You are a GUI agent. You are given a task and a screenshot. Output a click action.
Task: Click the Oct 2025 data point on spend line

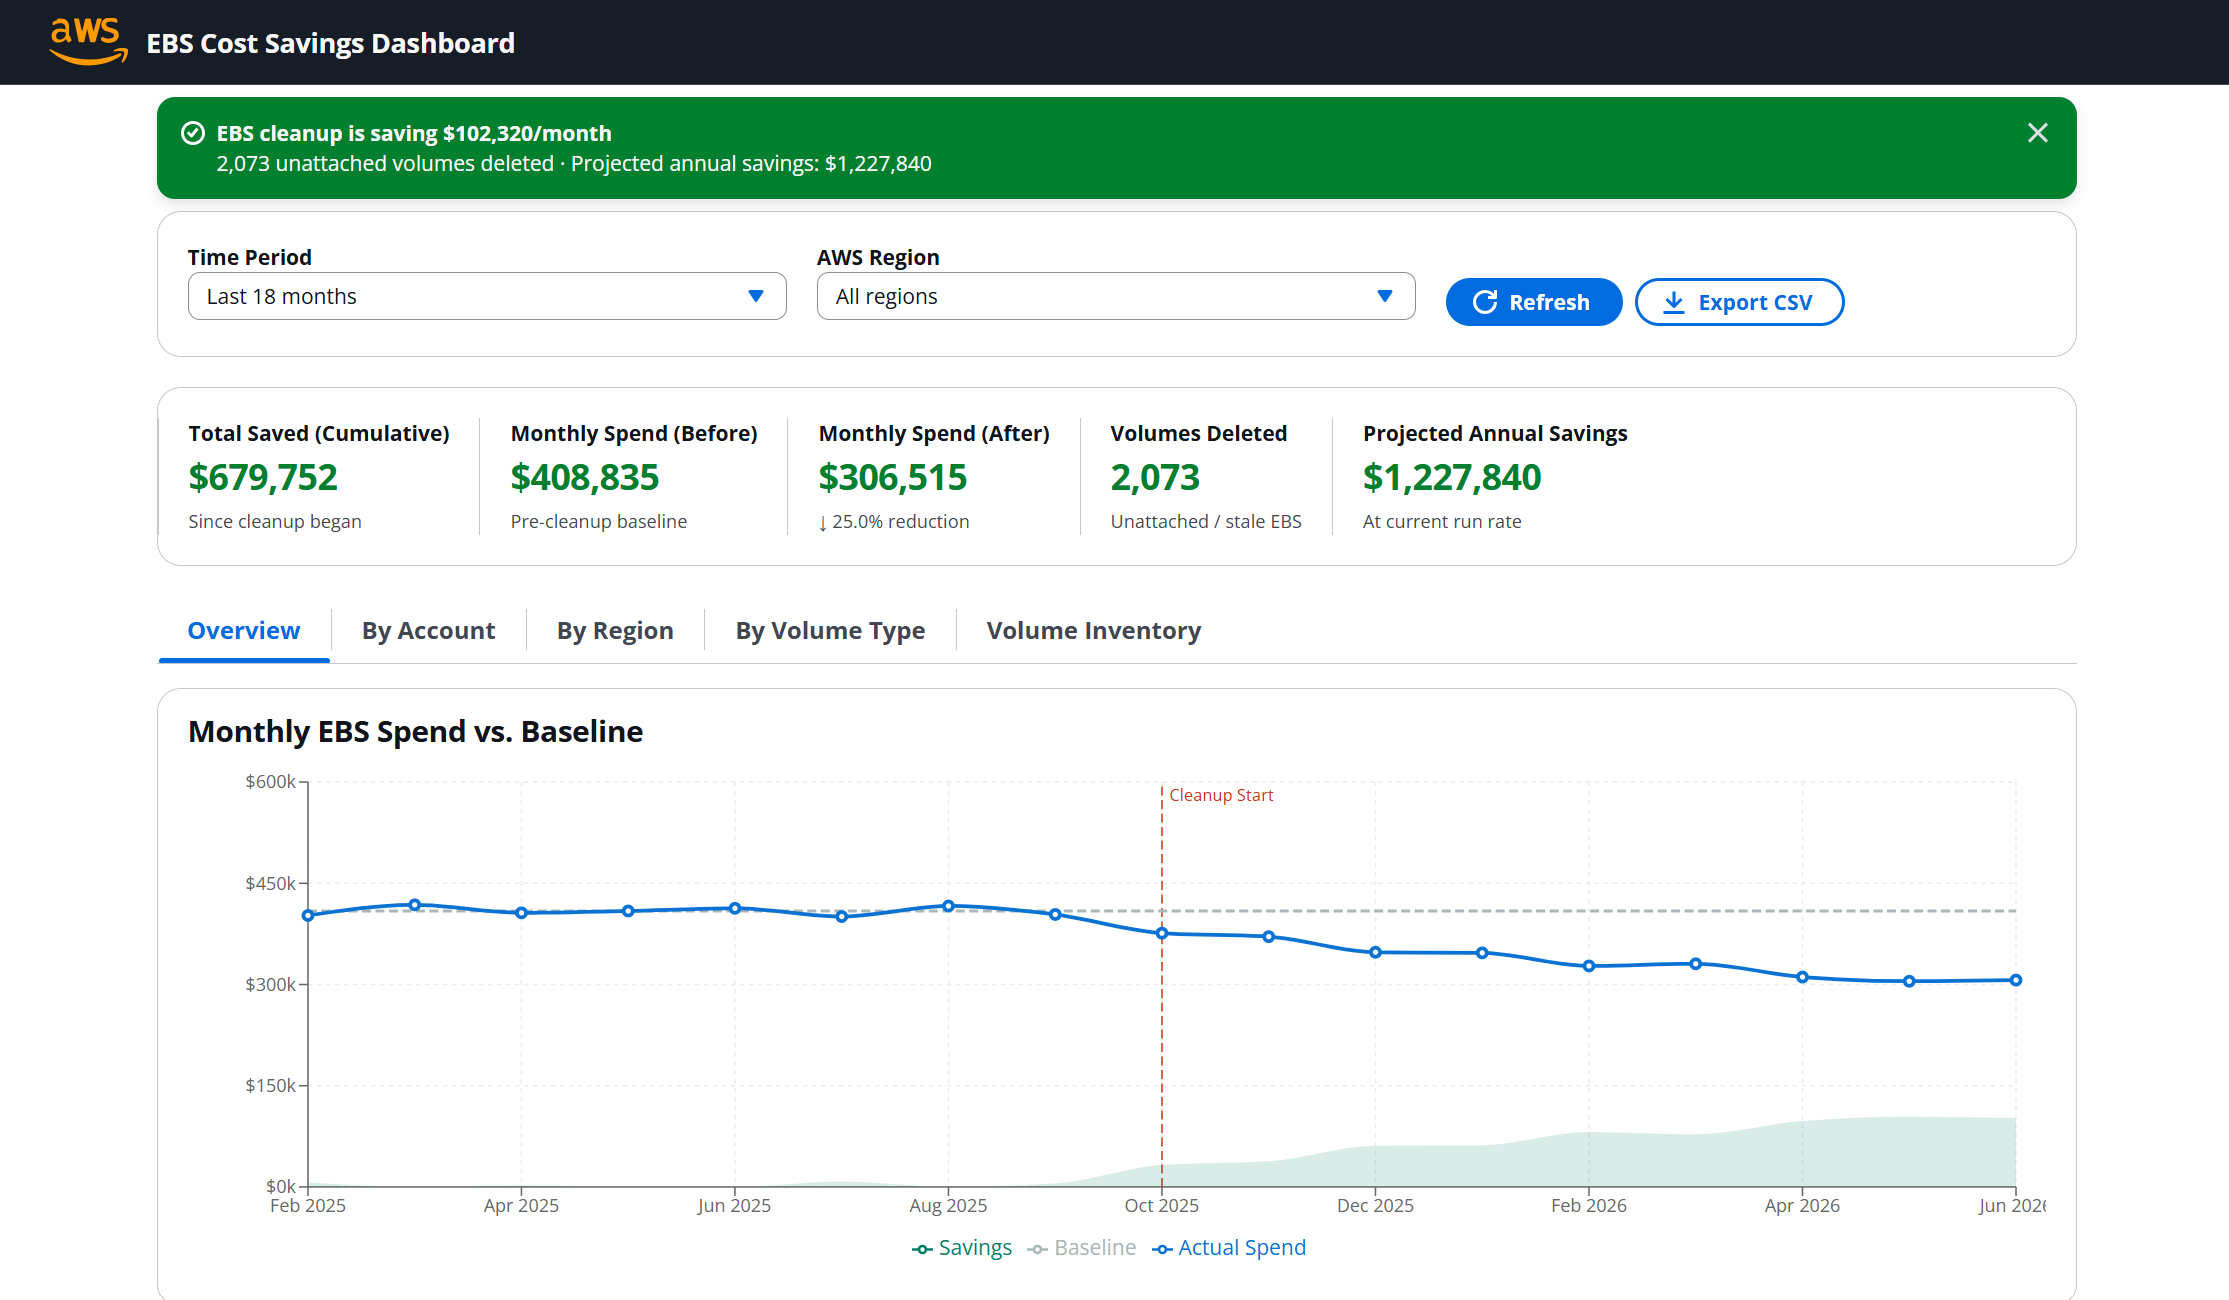[1162, 933]
